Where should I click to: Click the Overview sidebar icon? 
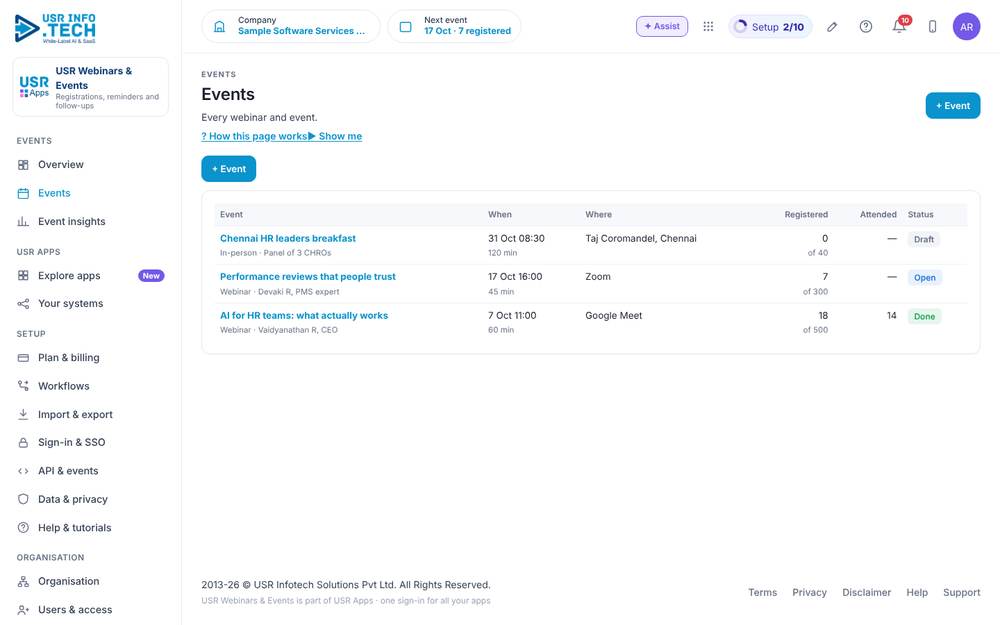[23, 165]
